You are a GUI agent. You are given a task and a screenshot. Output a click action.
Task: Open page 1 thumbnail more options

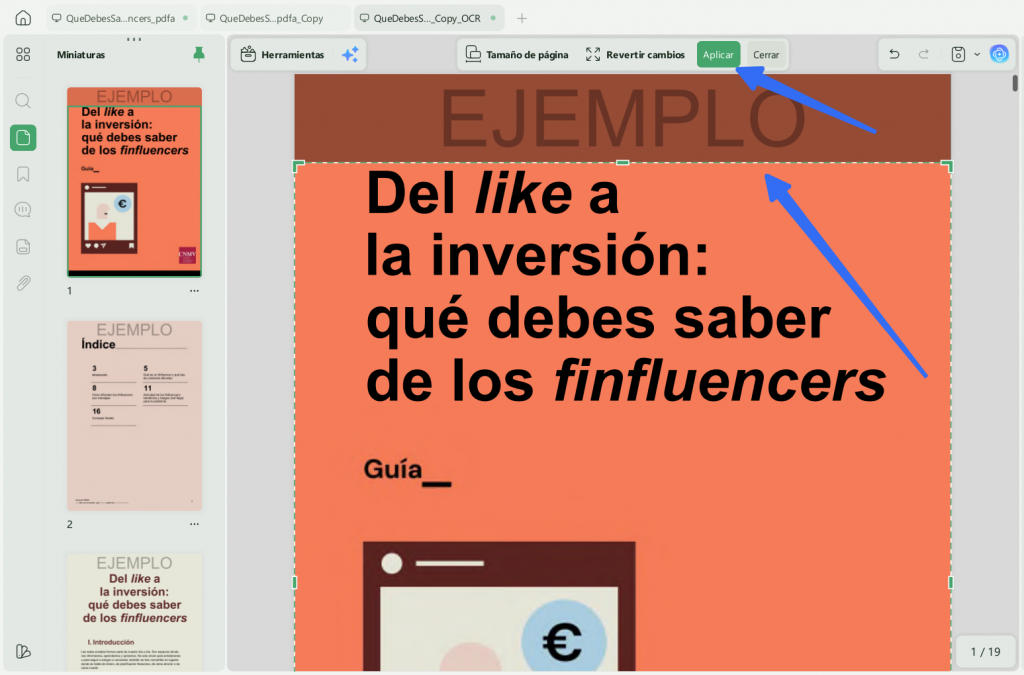click(x=195, y=291)
